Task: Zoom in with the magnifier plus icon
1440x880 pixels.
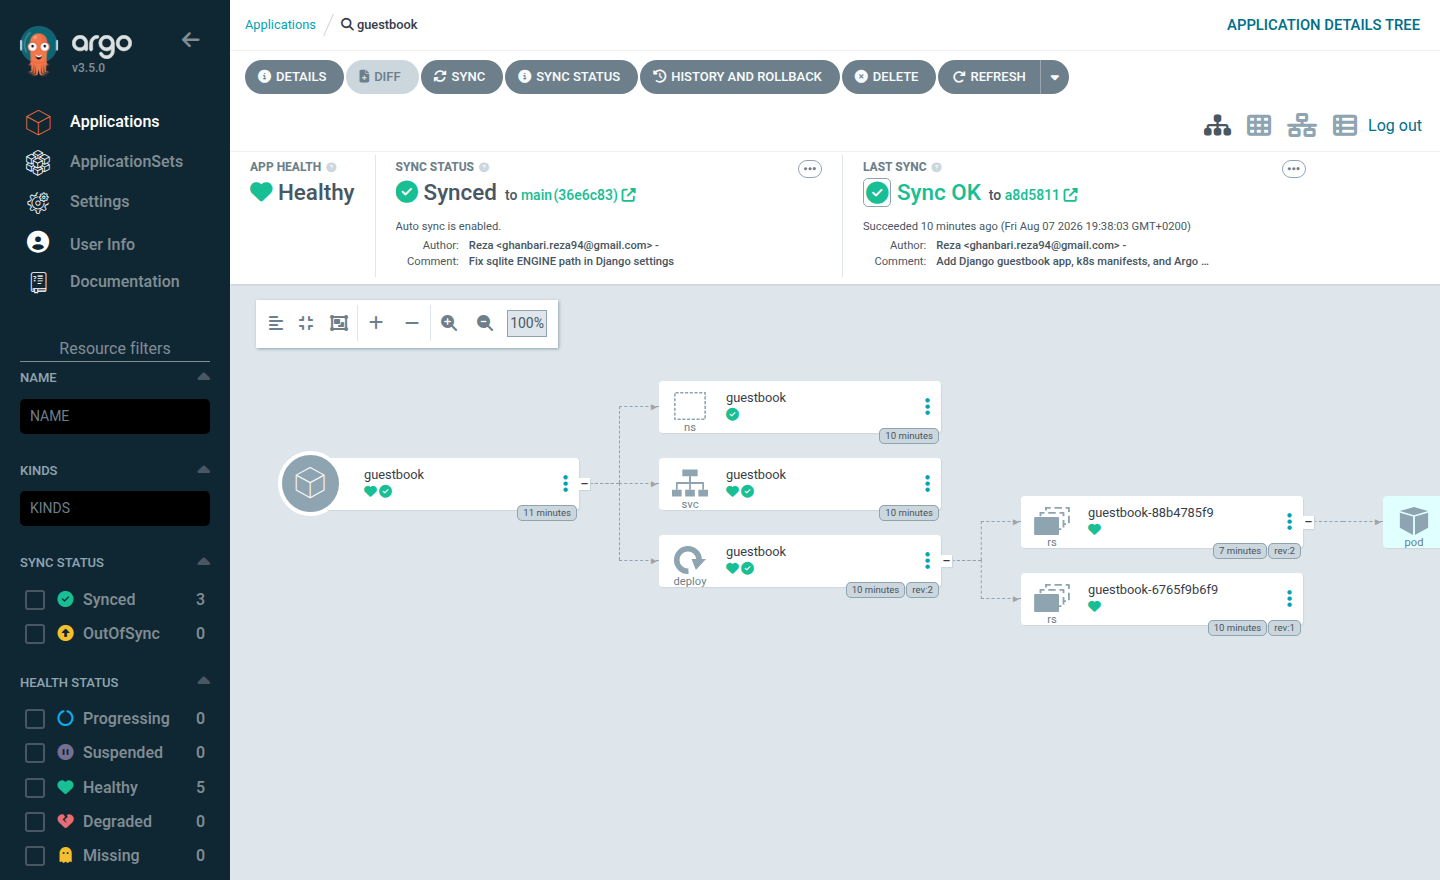Action: click(449, 323)
